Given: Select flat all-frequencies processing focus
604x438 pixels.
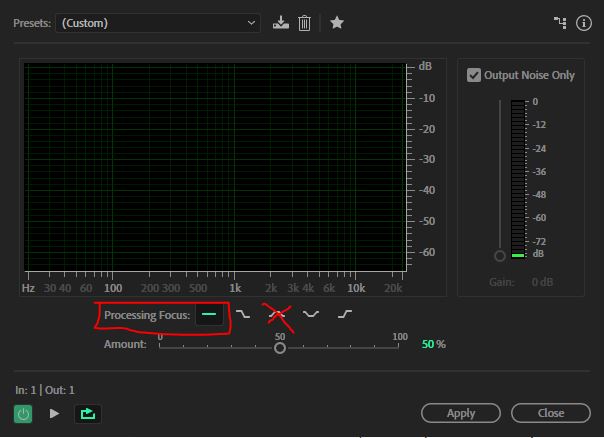Looking at the screenshot, I should click(x=209, y=314).
